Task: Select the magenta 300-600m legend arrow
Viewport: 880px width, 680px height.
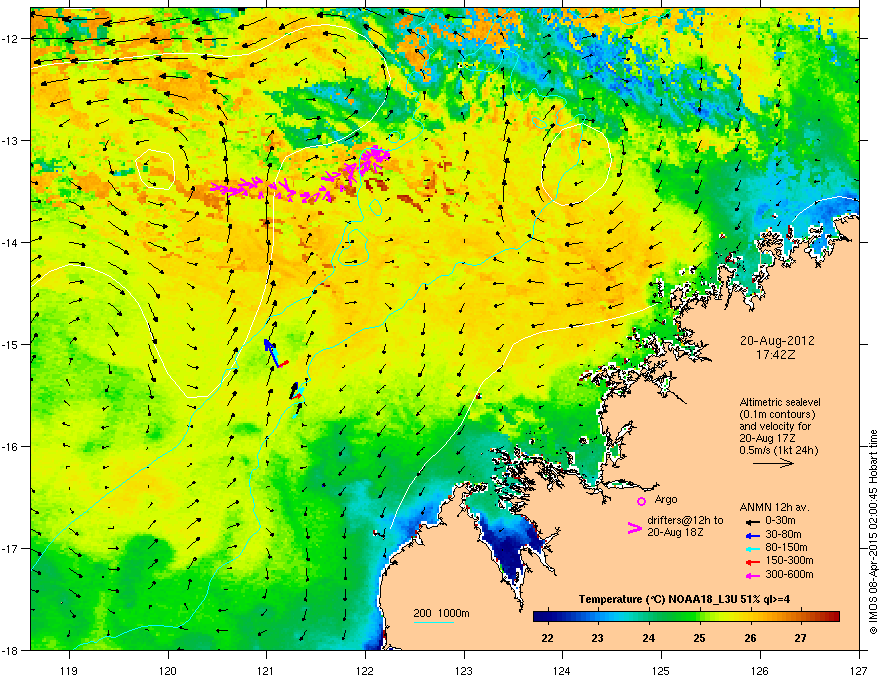Action: (753, 575)
